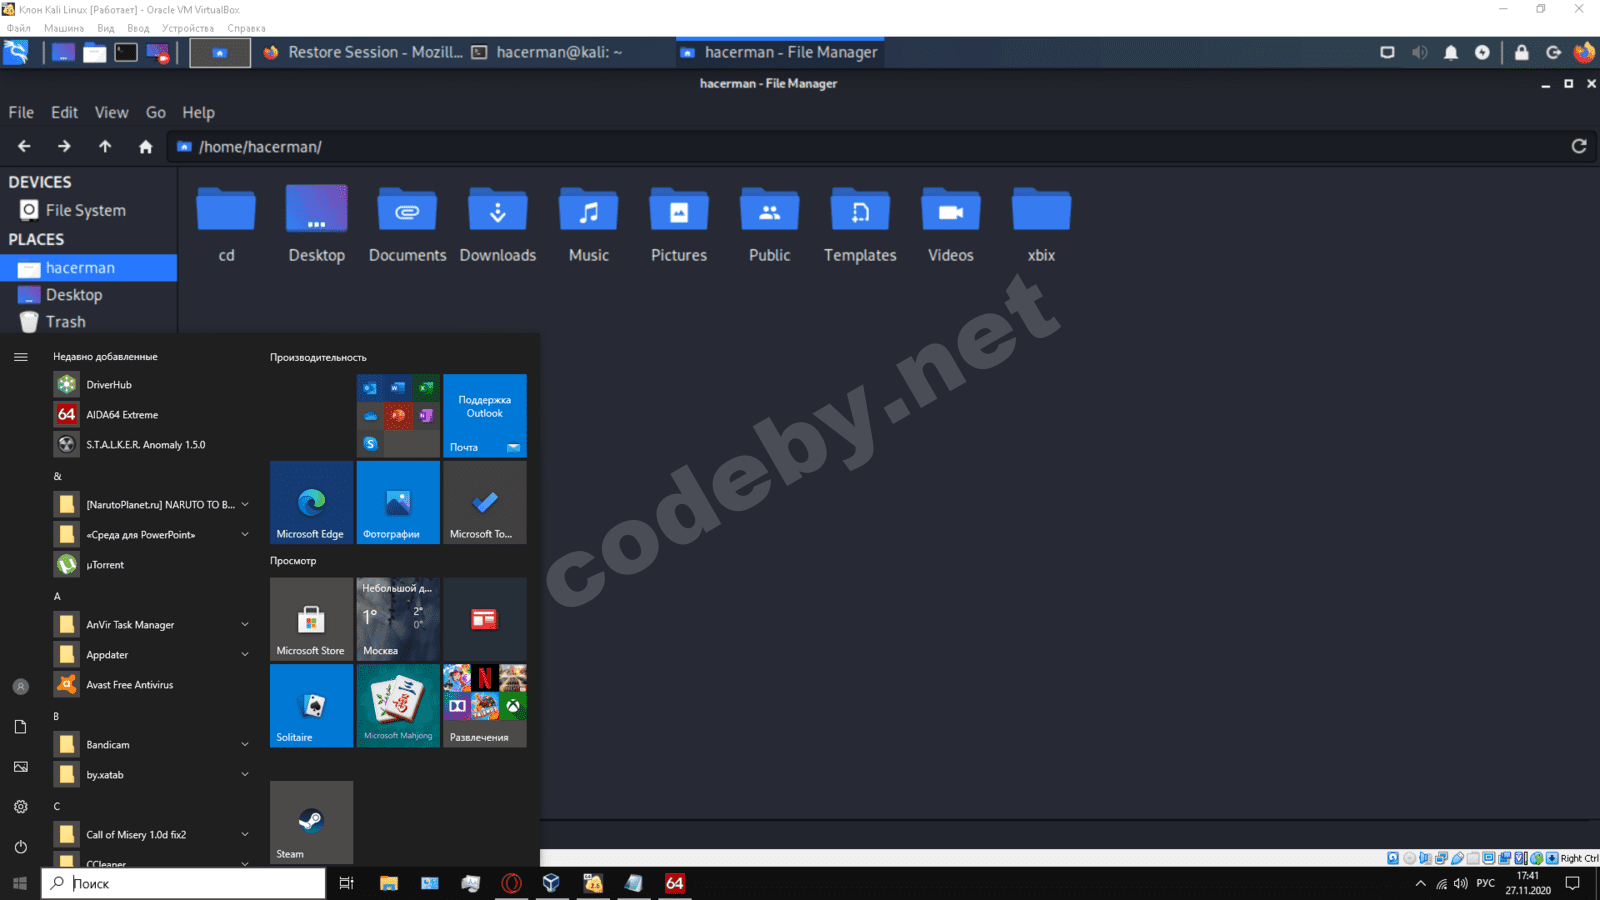This screenshot has width=1600, height=900.
Task: Open the File menu in File Manager
Action: pos(21,113)
